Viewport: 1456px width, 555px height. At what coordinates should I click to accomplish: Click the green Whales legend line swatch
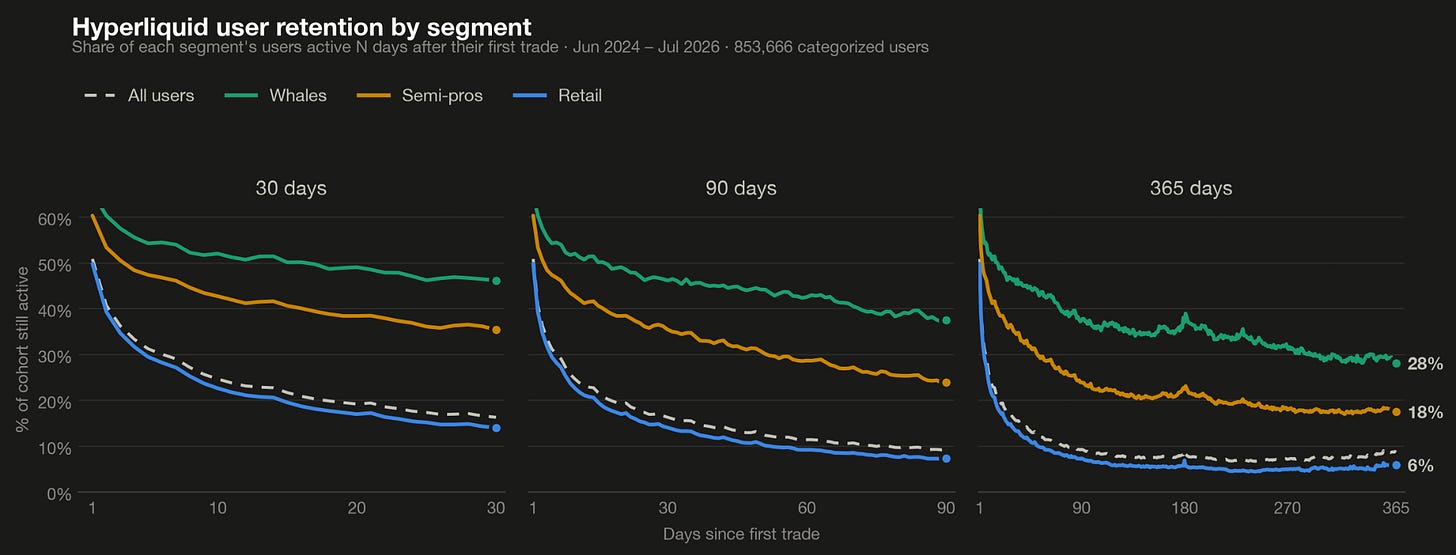pos(241,96)
